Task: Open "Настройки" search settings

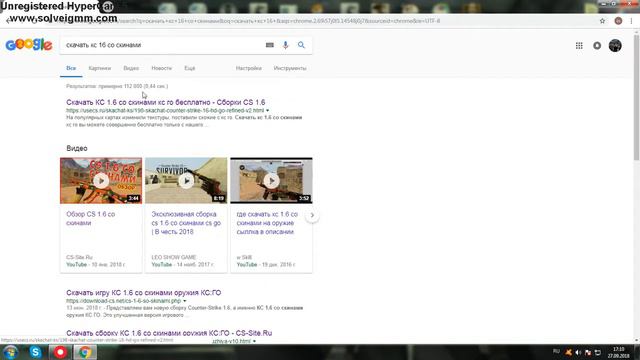Action: (249, 68)
